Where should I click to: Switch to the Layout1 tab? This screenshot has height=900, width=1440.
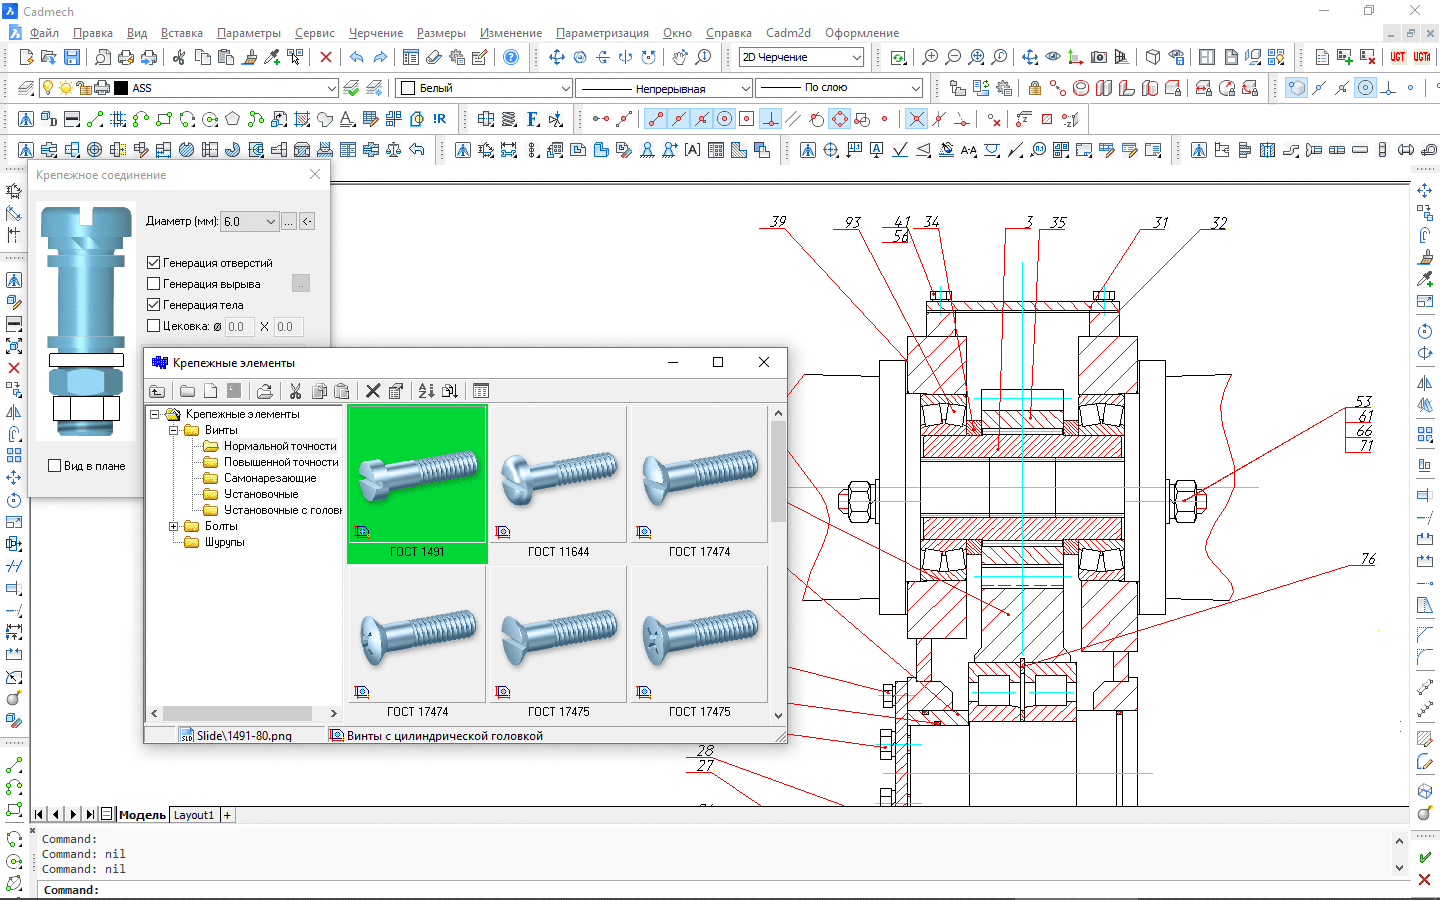pyautogui.click(x=194, y=815)
